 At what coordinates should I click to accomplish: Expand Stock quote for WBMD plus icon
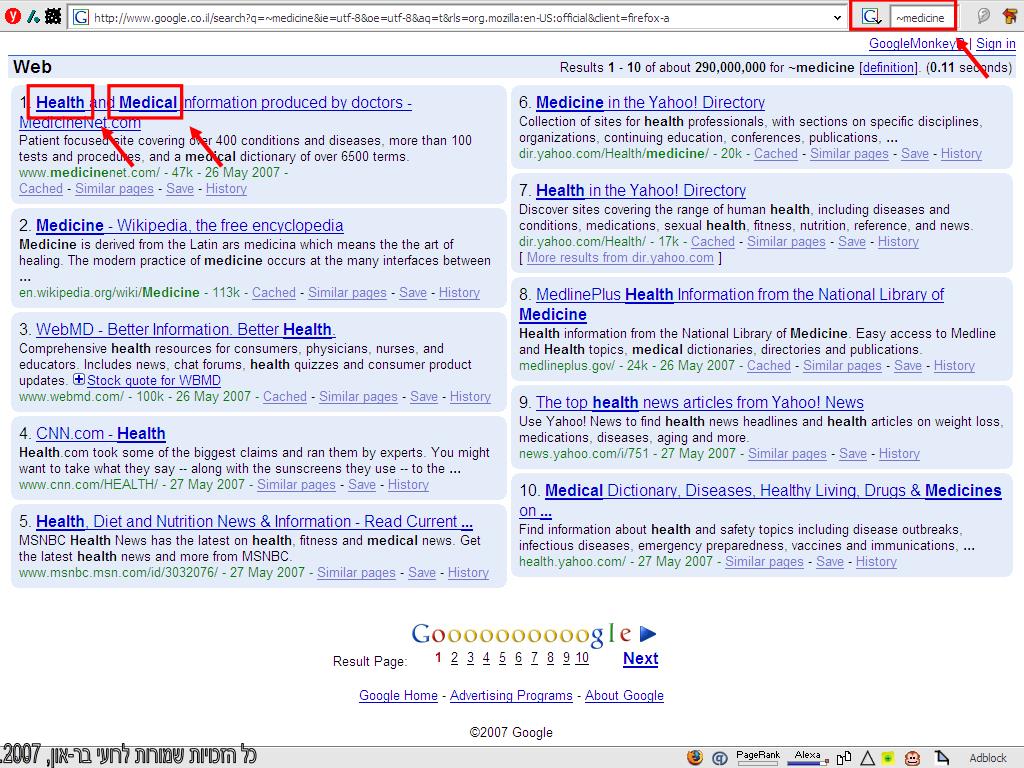pyautogui.click(x=78, y=379)
